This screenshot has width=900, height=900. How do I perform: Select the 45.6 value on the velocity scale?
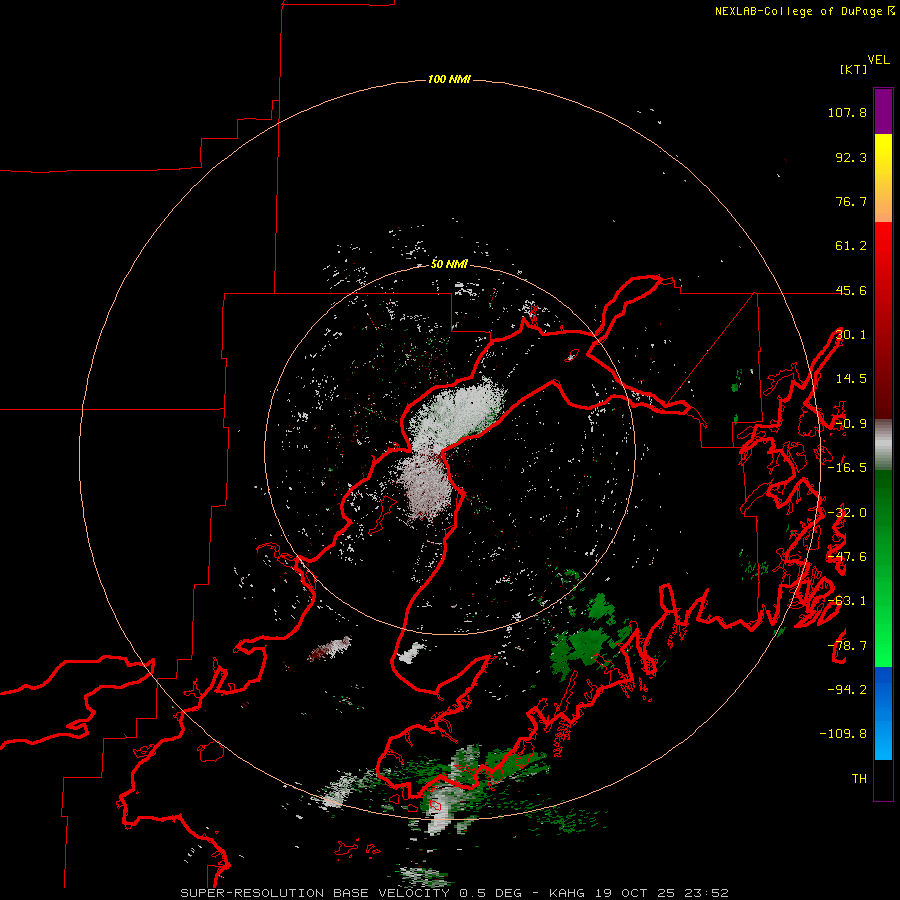851,290
